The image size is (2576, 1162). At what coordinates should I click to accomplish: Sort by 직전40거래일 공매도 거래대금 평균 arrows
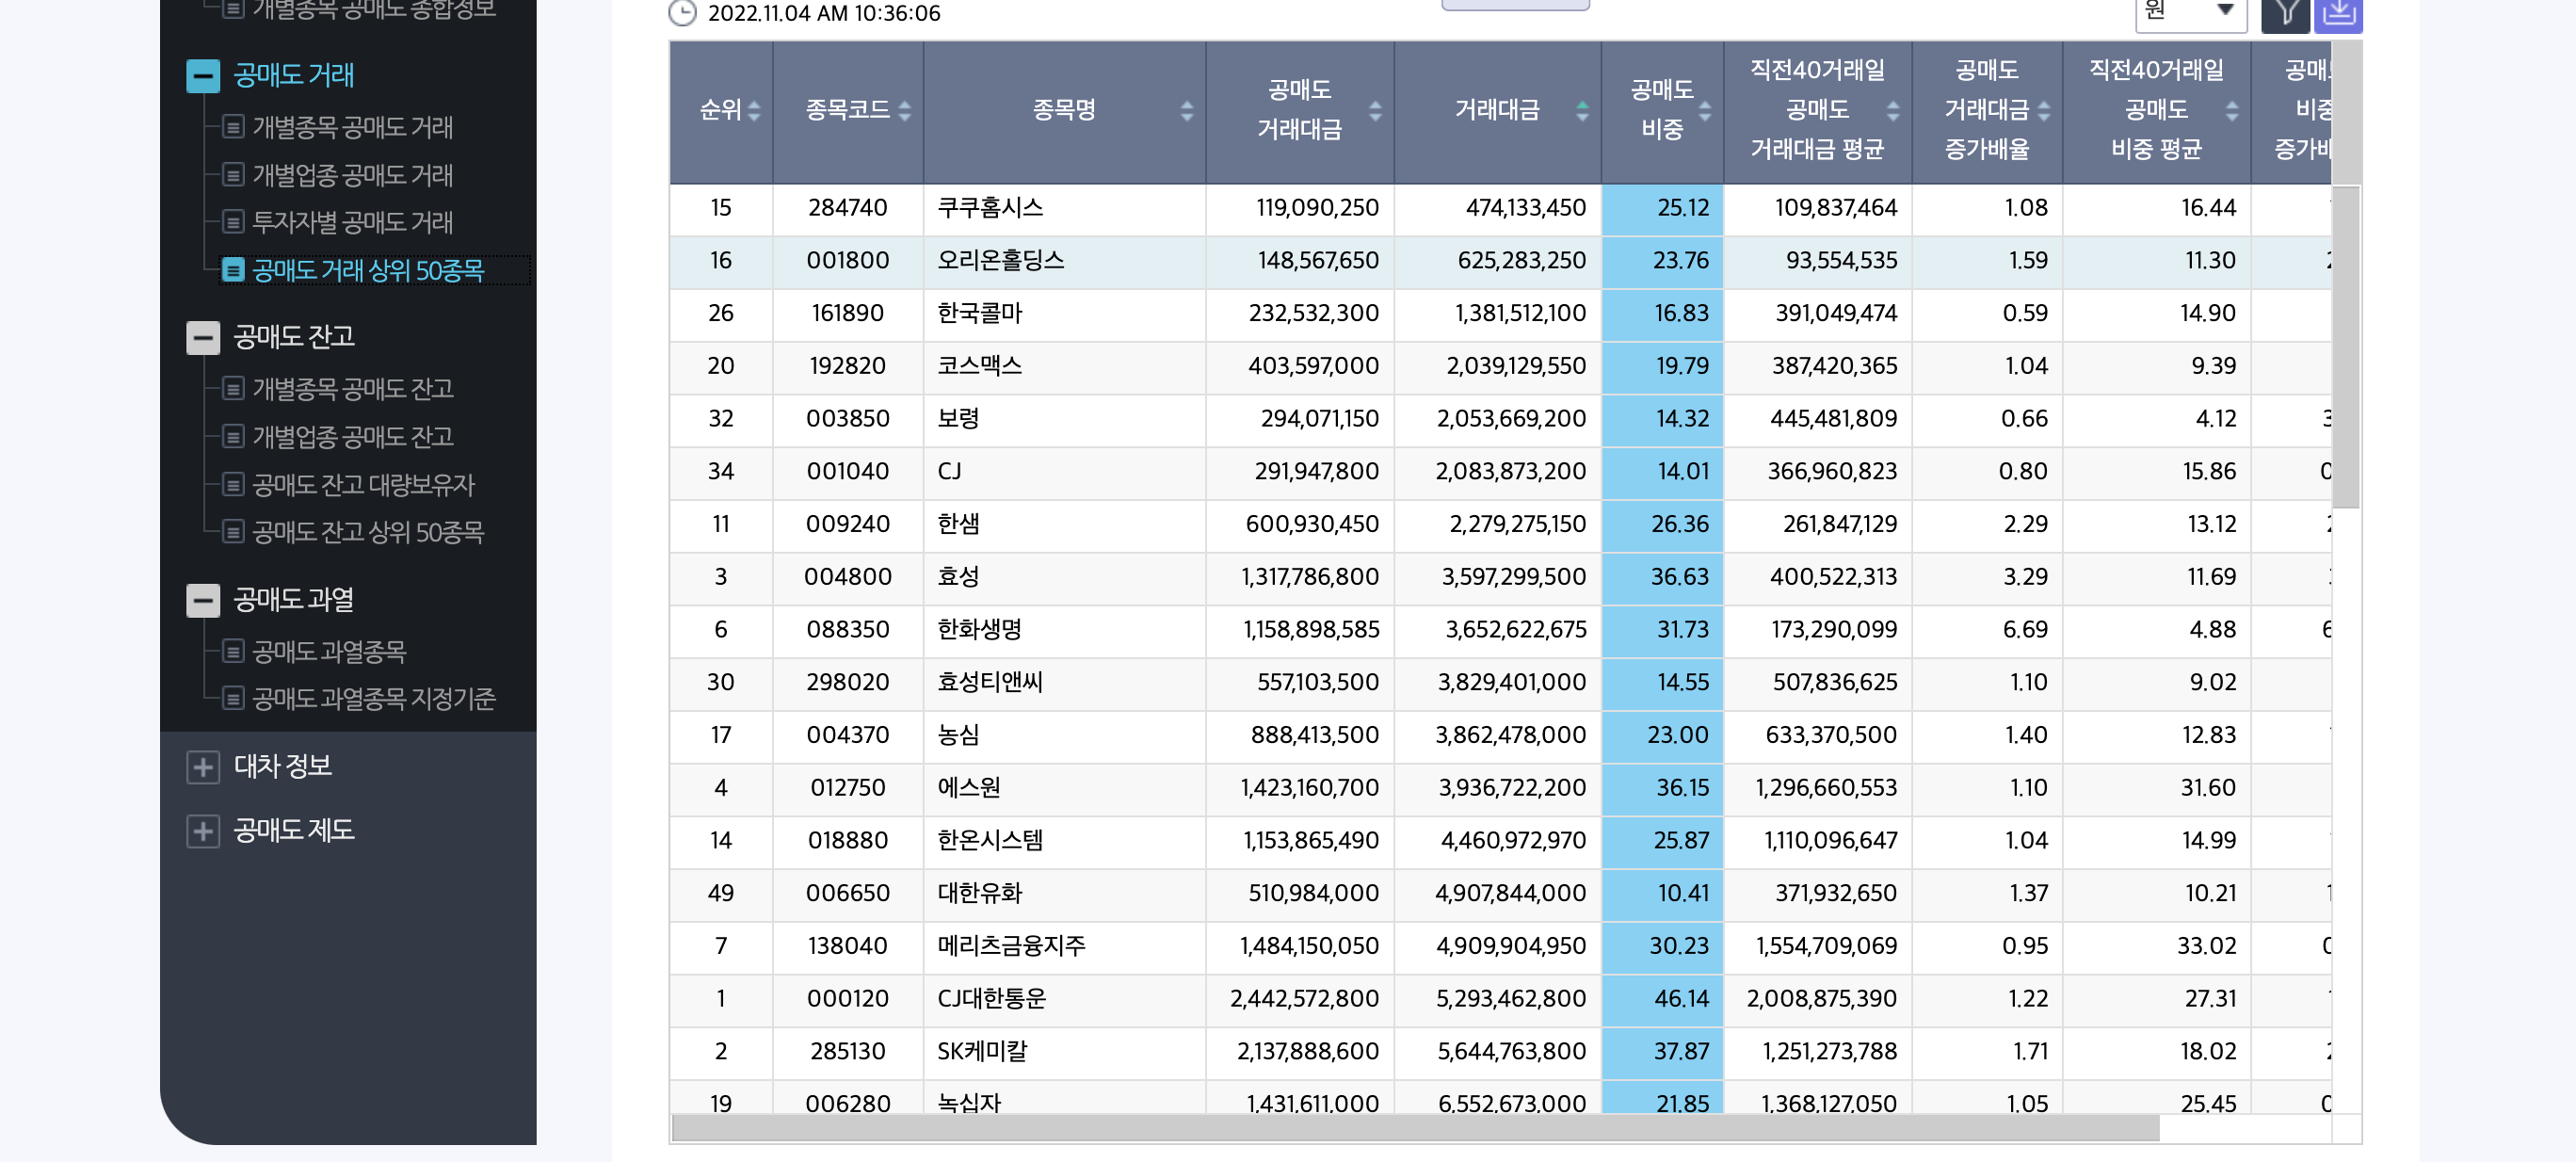click(x=1893, y=110)
